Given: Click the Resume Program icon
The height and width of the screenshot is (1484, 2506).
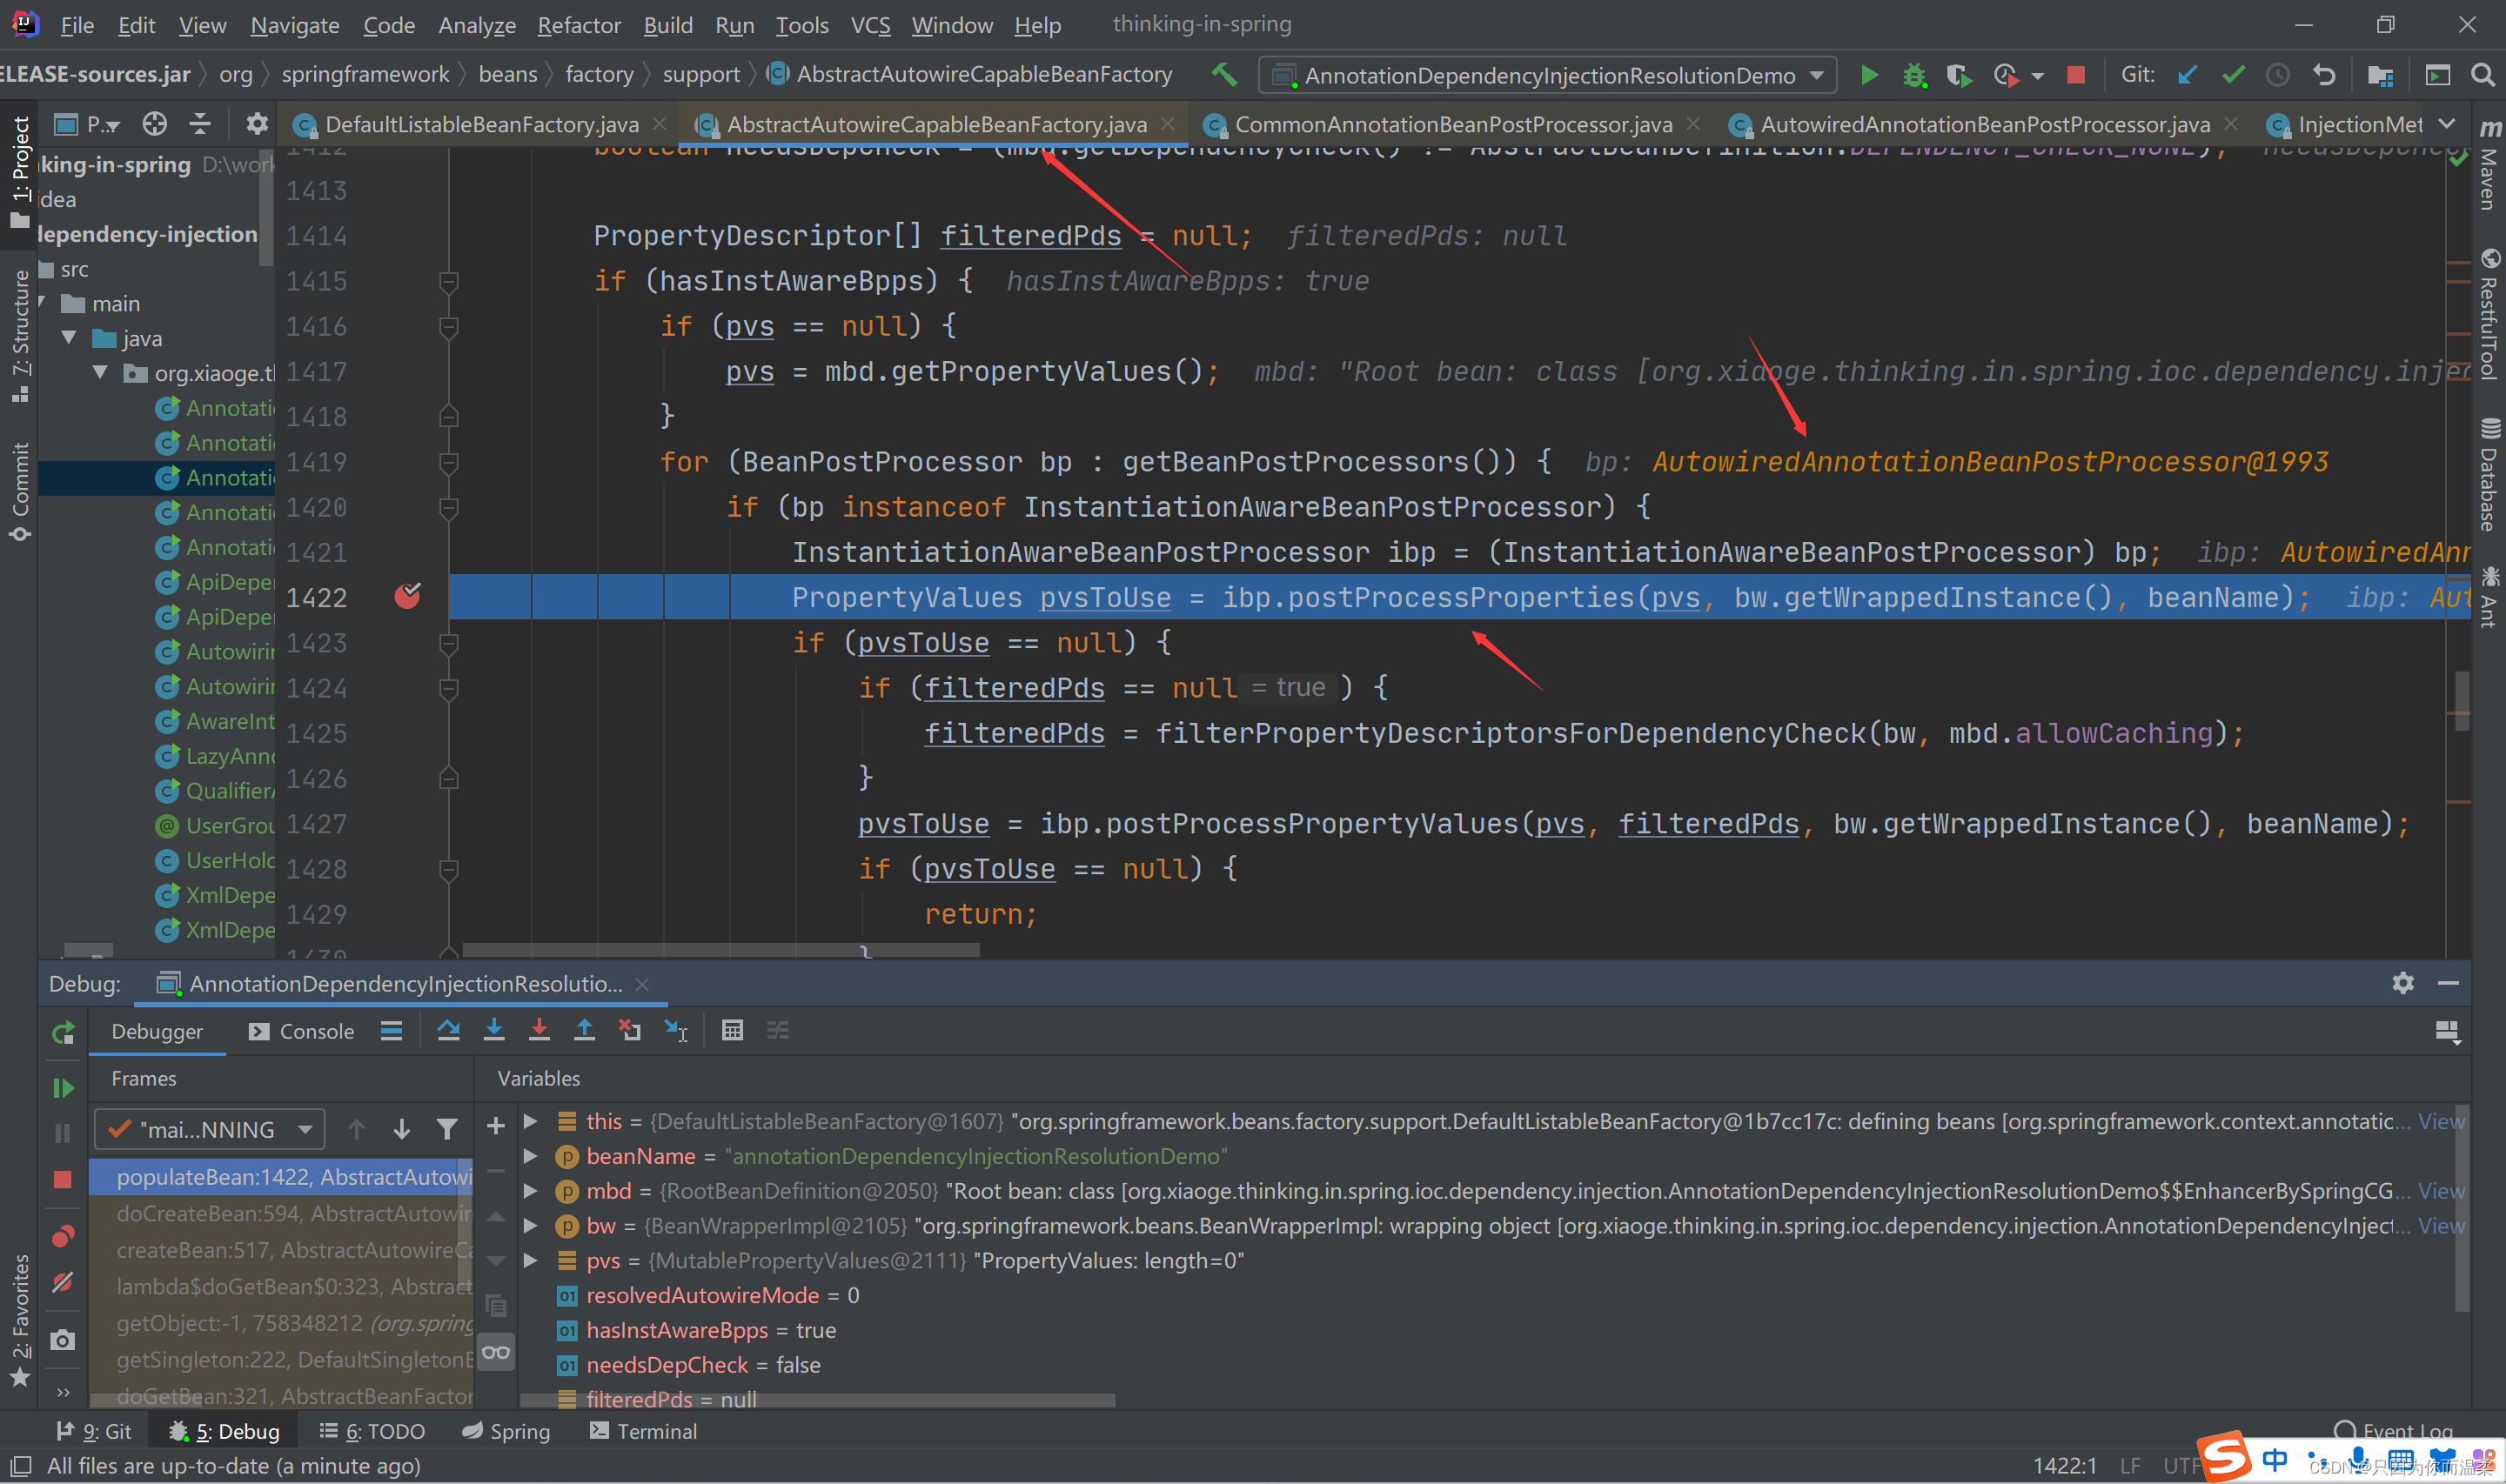Looking at the screenshot, I should [63, 1087].
